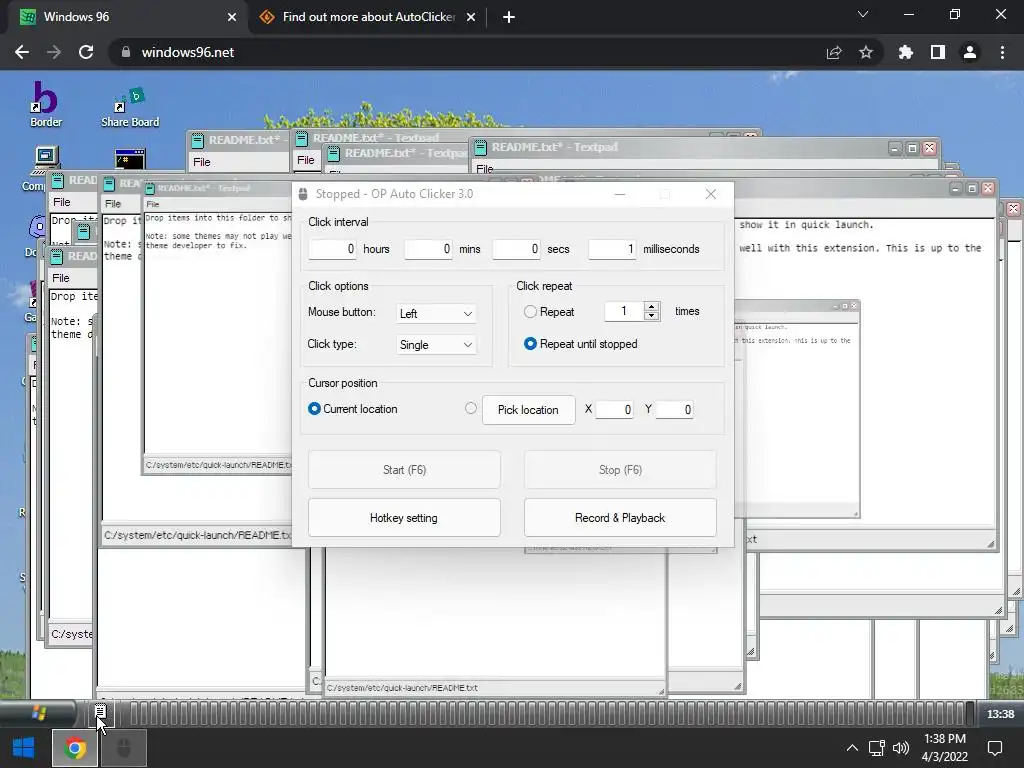Click the Pick location button

[x=528, y=410]
